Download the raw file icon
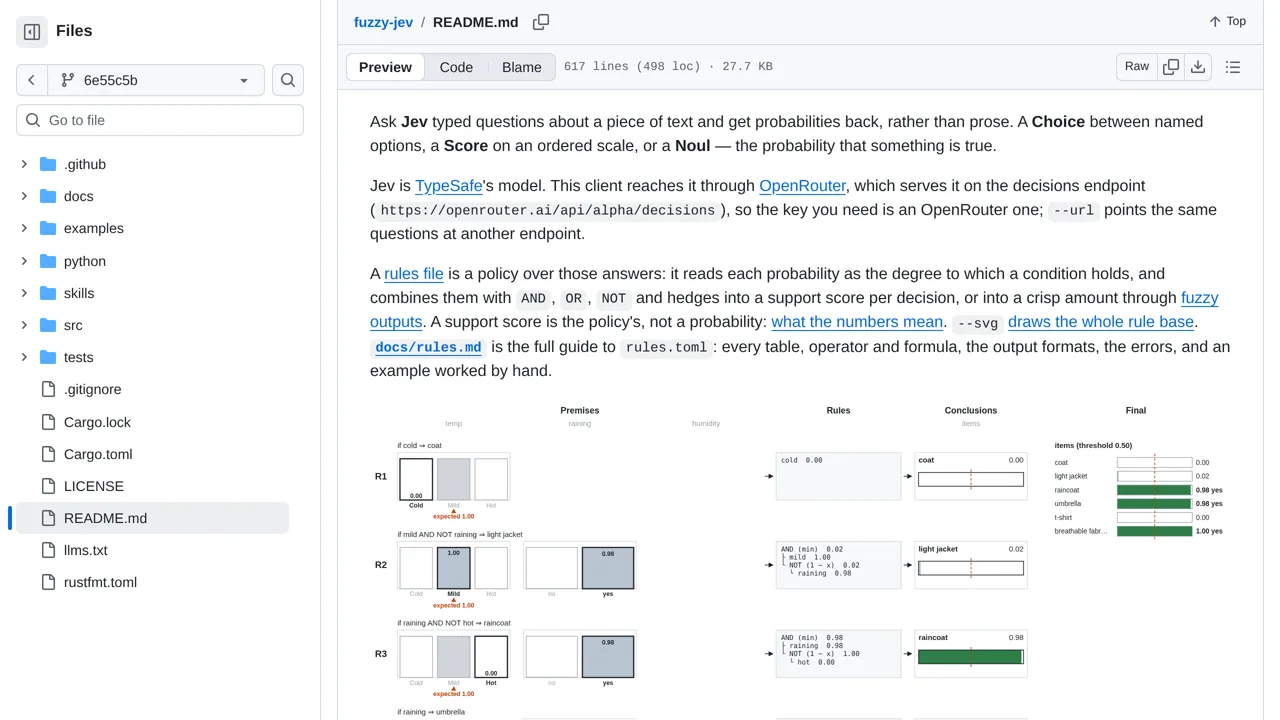The width and height of the screenshot is (1280, 720). point(1198,67)
